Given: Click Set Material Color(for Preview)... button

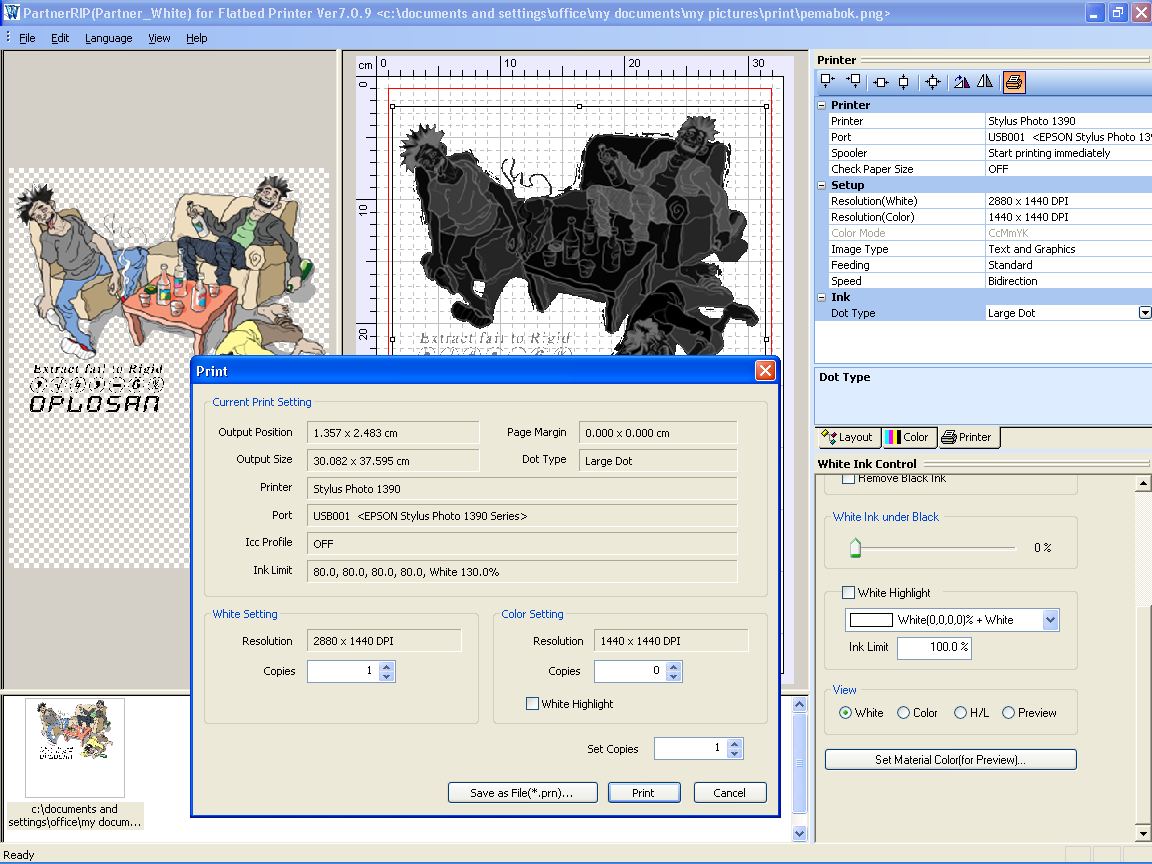Looking at the screenshot, I should (951, 760).
